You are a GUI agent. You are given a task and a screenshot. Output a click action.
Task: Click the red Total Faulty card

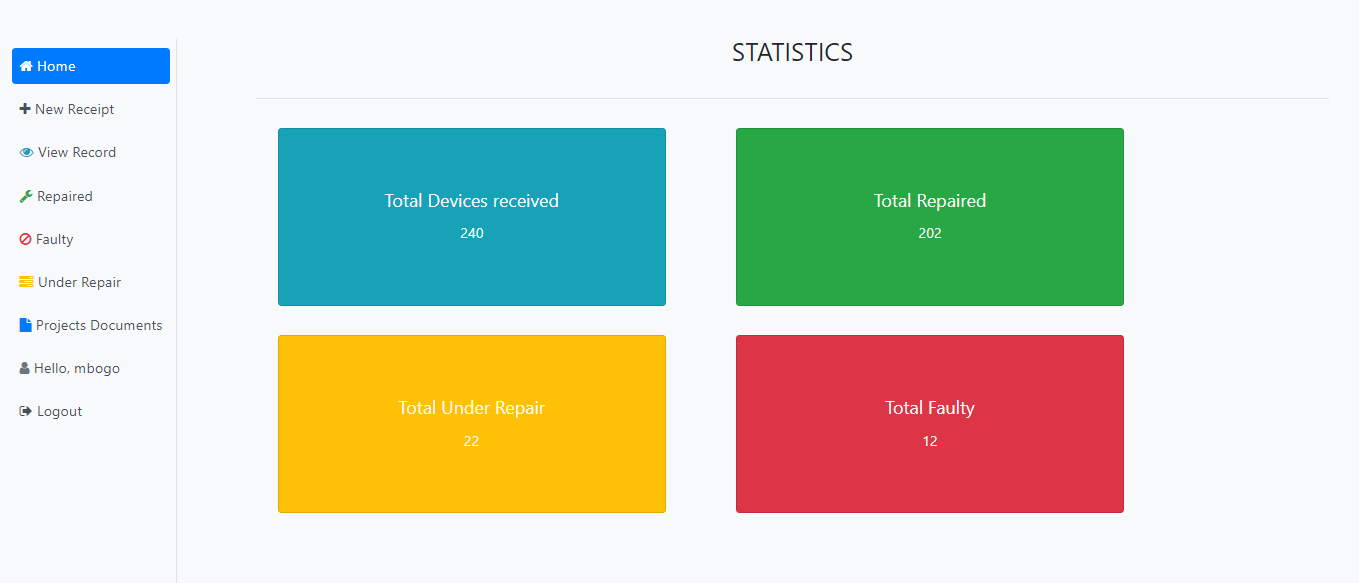929,424
